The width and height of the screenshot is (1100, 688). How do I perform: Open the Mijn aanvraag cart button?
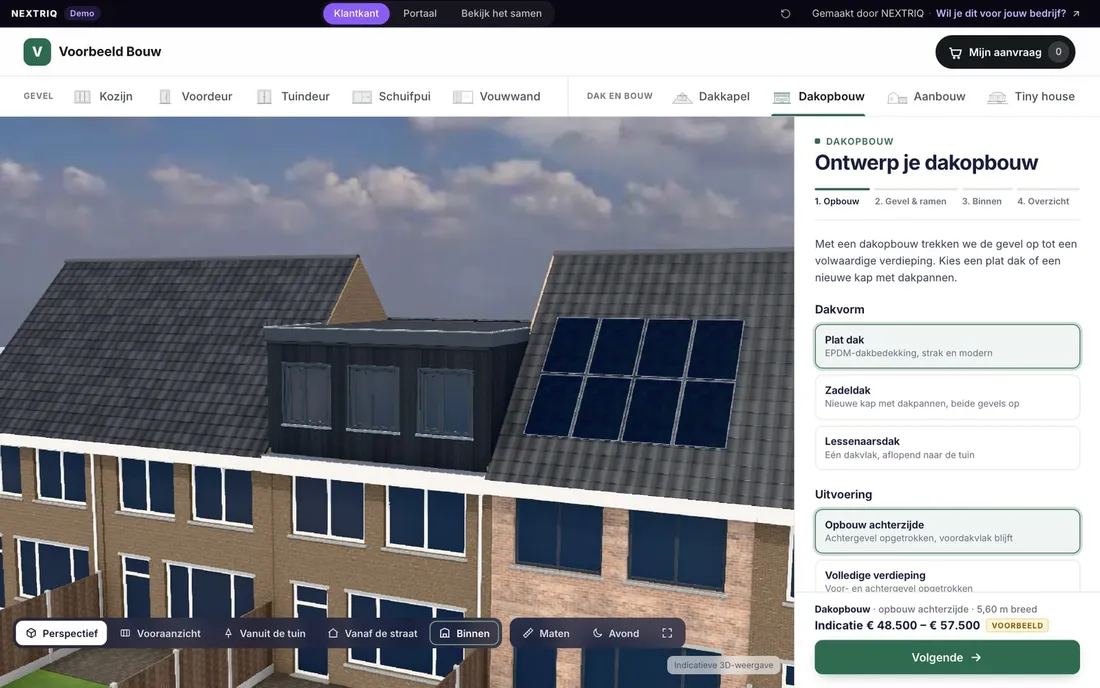[x=1005, y=52]
